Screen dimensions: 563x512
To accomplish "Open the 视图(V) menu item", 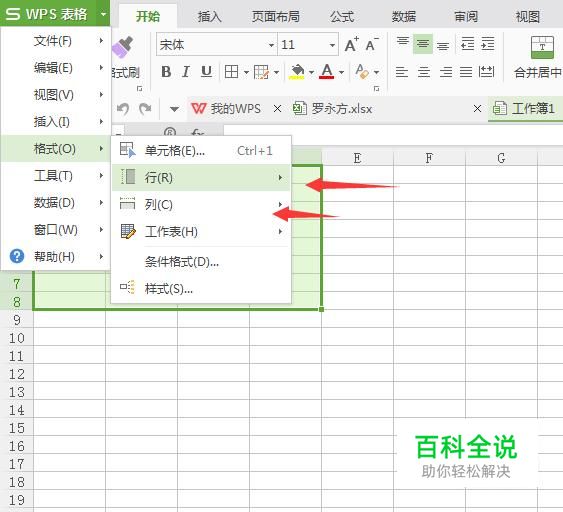I will (55, 95).
